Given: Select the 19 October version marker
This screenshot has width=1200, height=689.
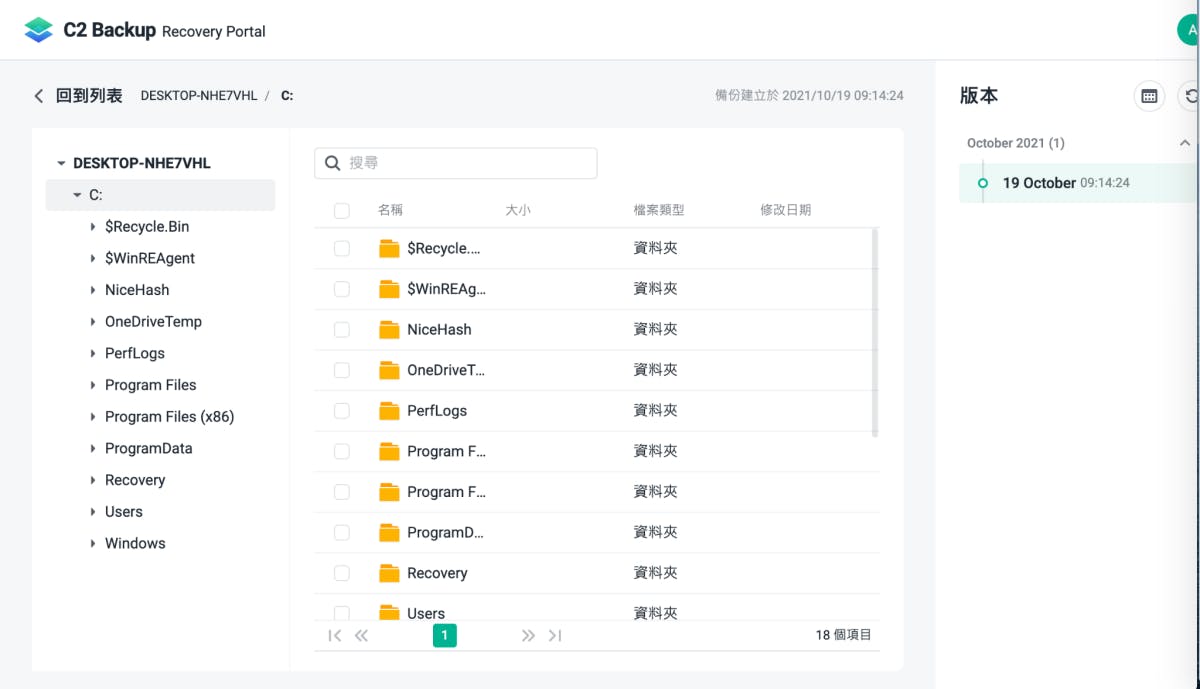Looking at the screenshot, I should (983, 183).
